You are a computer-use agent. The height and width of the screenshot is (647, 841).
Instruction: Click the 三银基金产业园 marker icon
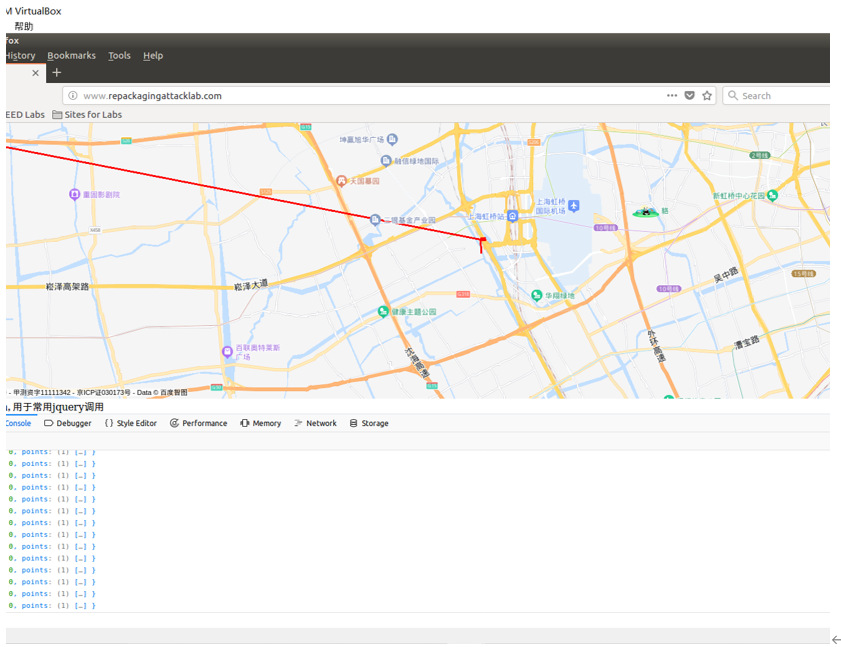click(x=375, y=219)
